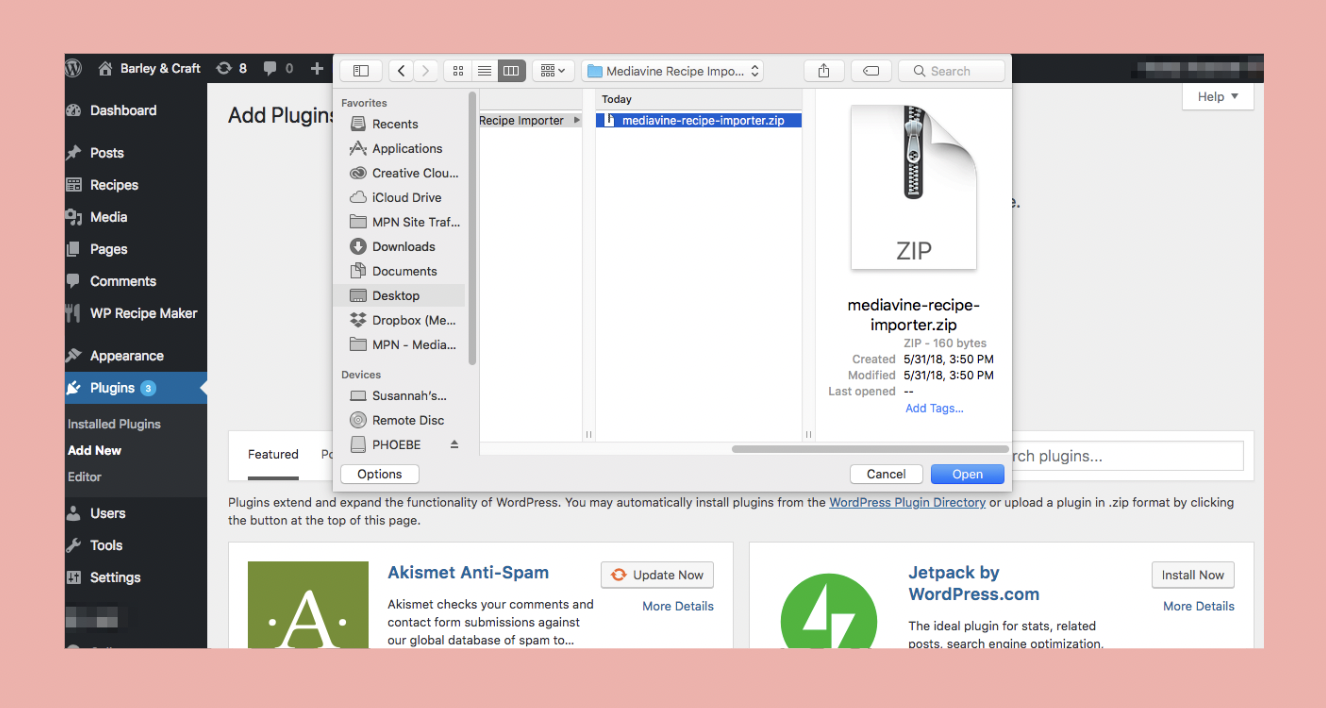Click Open in the file dialog
The height and width of the screenshot is (708, 1326).
pos(967,474)
